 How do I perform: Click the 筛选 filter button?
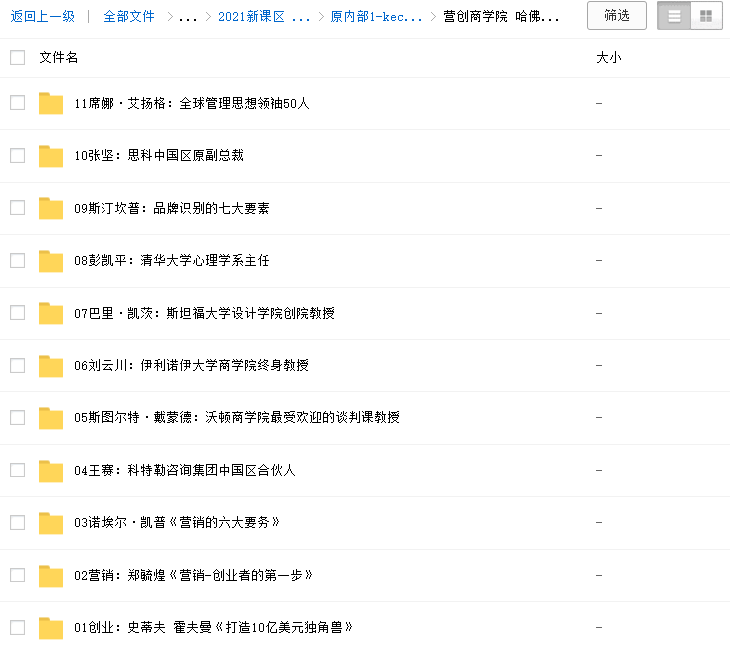point(616,16)
